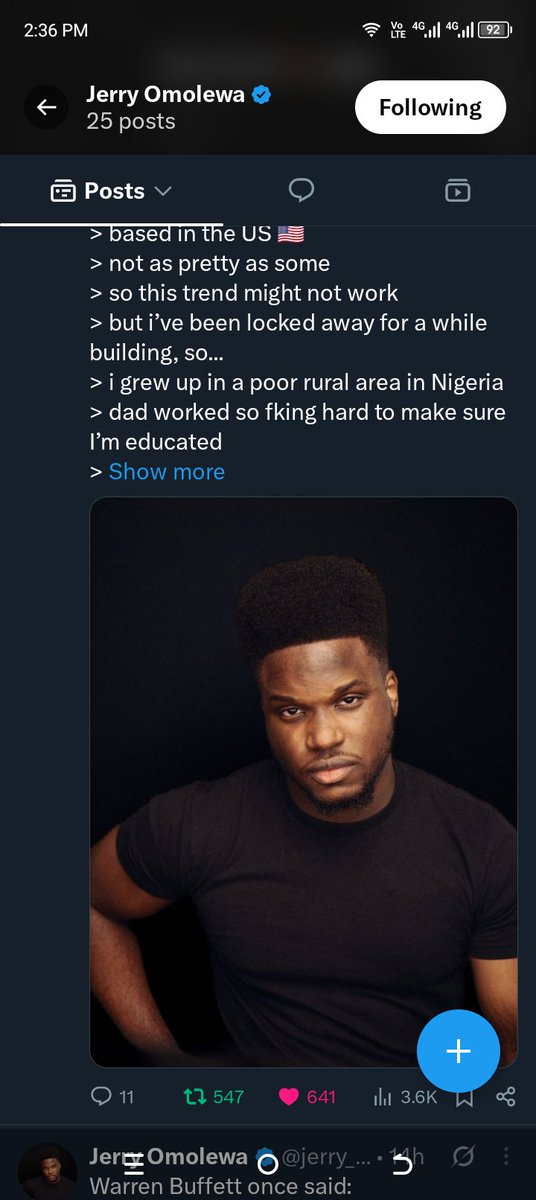Tap Show more to expand post text
Viewport: 536px width, 1200px height.
click(x=166, y=471)
